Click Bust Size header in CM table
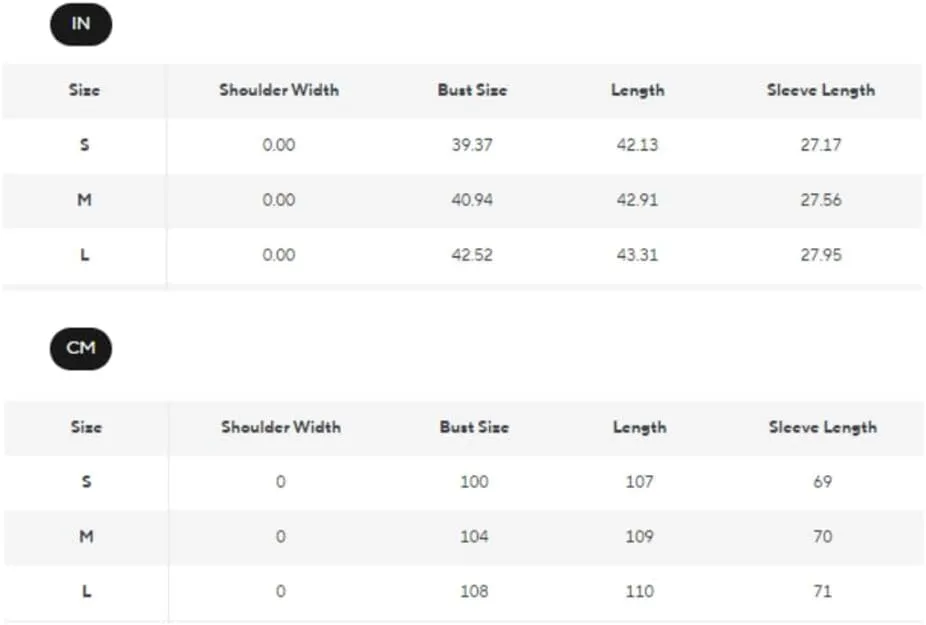 point(474,427)
